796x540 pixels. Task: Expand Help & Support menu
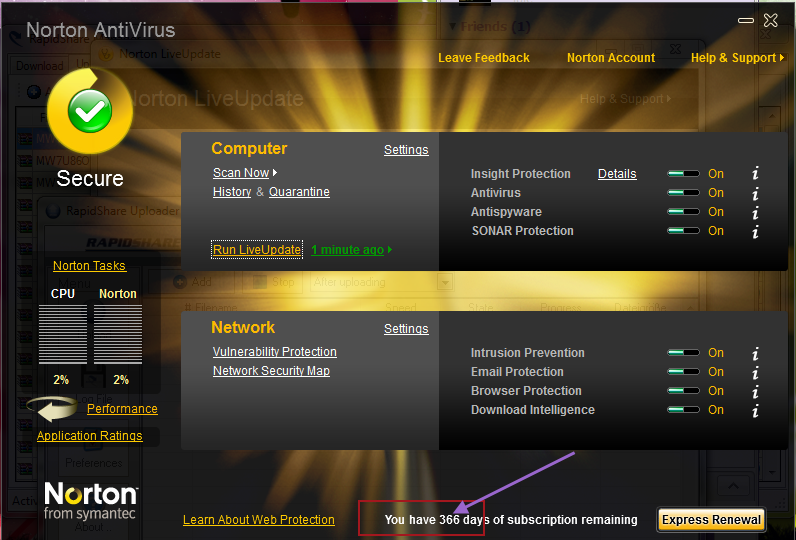coord(737,58)
